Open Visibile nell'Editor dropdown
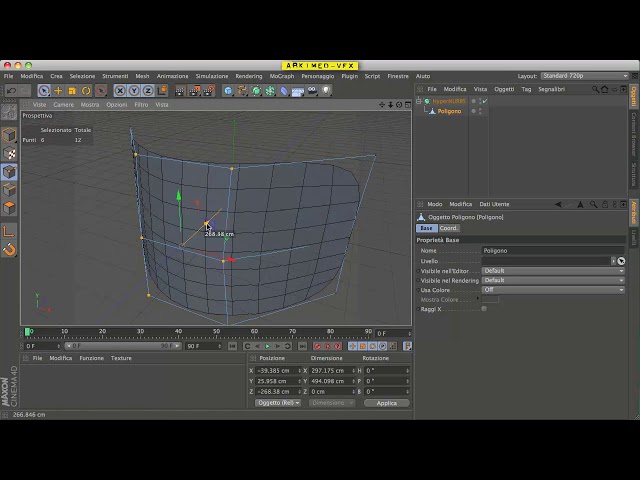Image resolution: width=640 pixels, height=480 pixels. [x=553, y=271]
